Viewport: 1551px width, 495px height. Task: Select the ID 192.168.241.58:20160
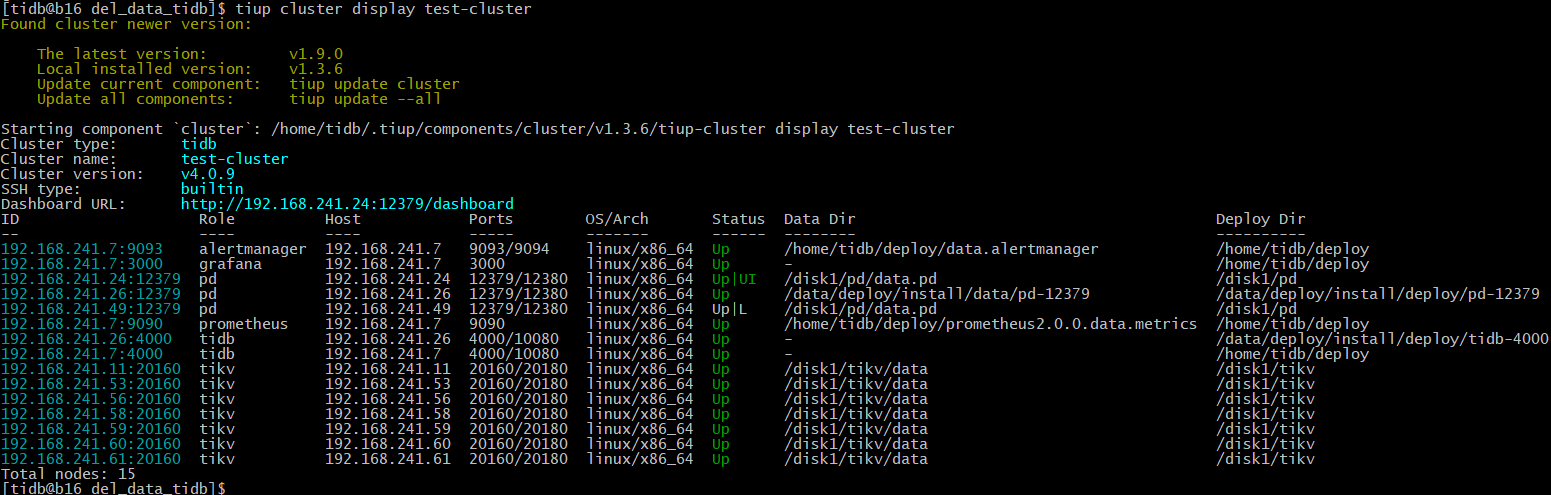[x=91, y=414]
